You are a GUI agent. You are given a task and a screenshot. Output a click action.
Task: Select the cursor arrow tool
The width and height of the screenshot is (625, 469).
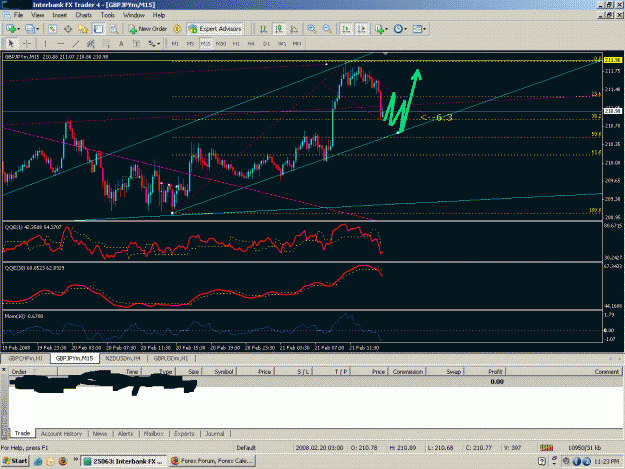[11, 43]
